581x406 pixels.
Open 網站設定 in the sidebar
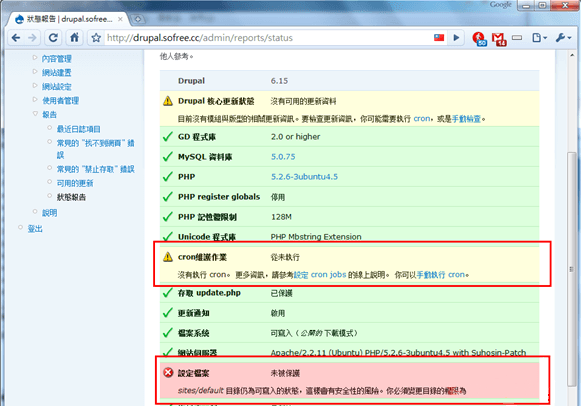[56, 87]
